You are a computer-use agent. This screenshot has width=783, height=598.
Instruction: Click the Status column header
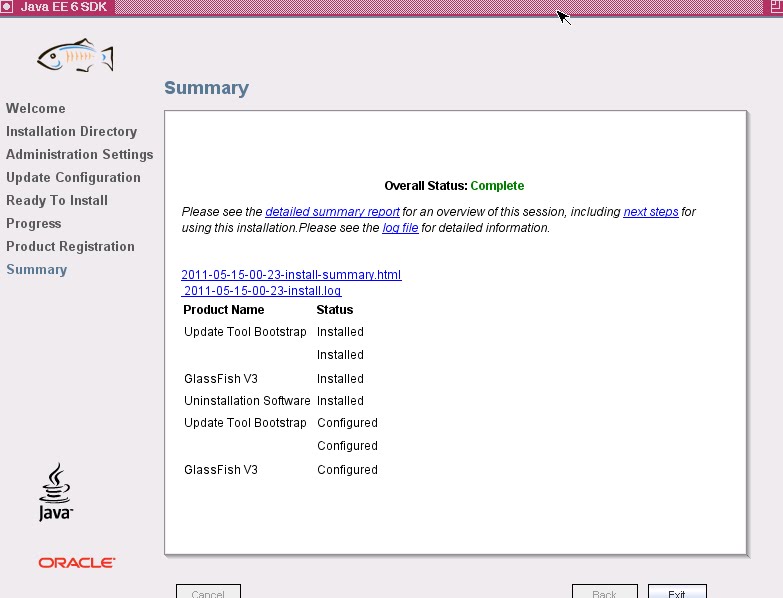pos(335,309)
